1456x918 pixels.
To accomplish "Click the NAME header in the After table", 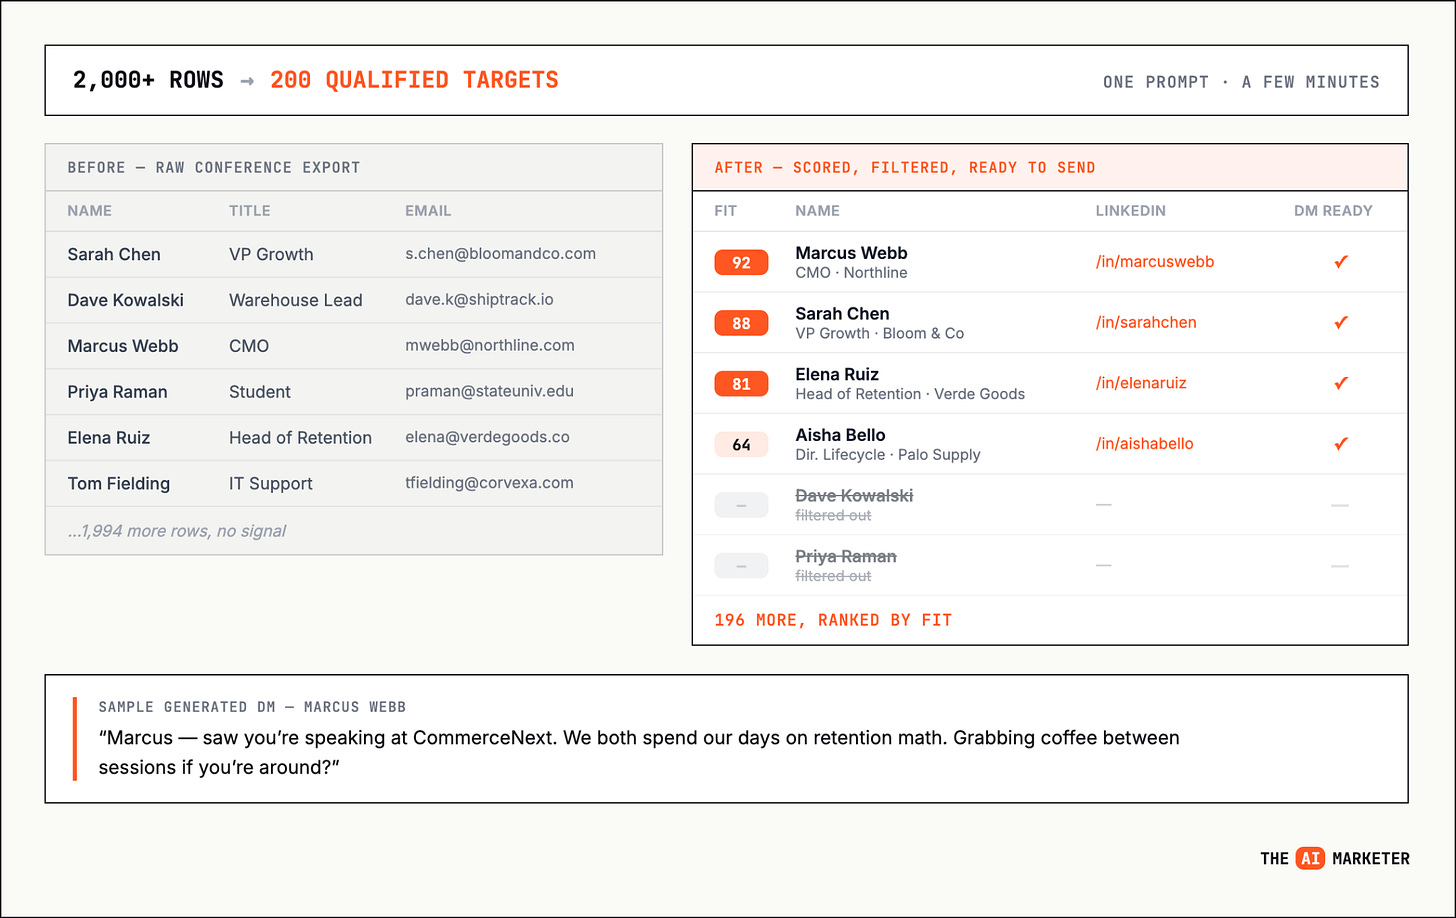I will [x=818, y=211].
